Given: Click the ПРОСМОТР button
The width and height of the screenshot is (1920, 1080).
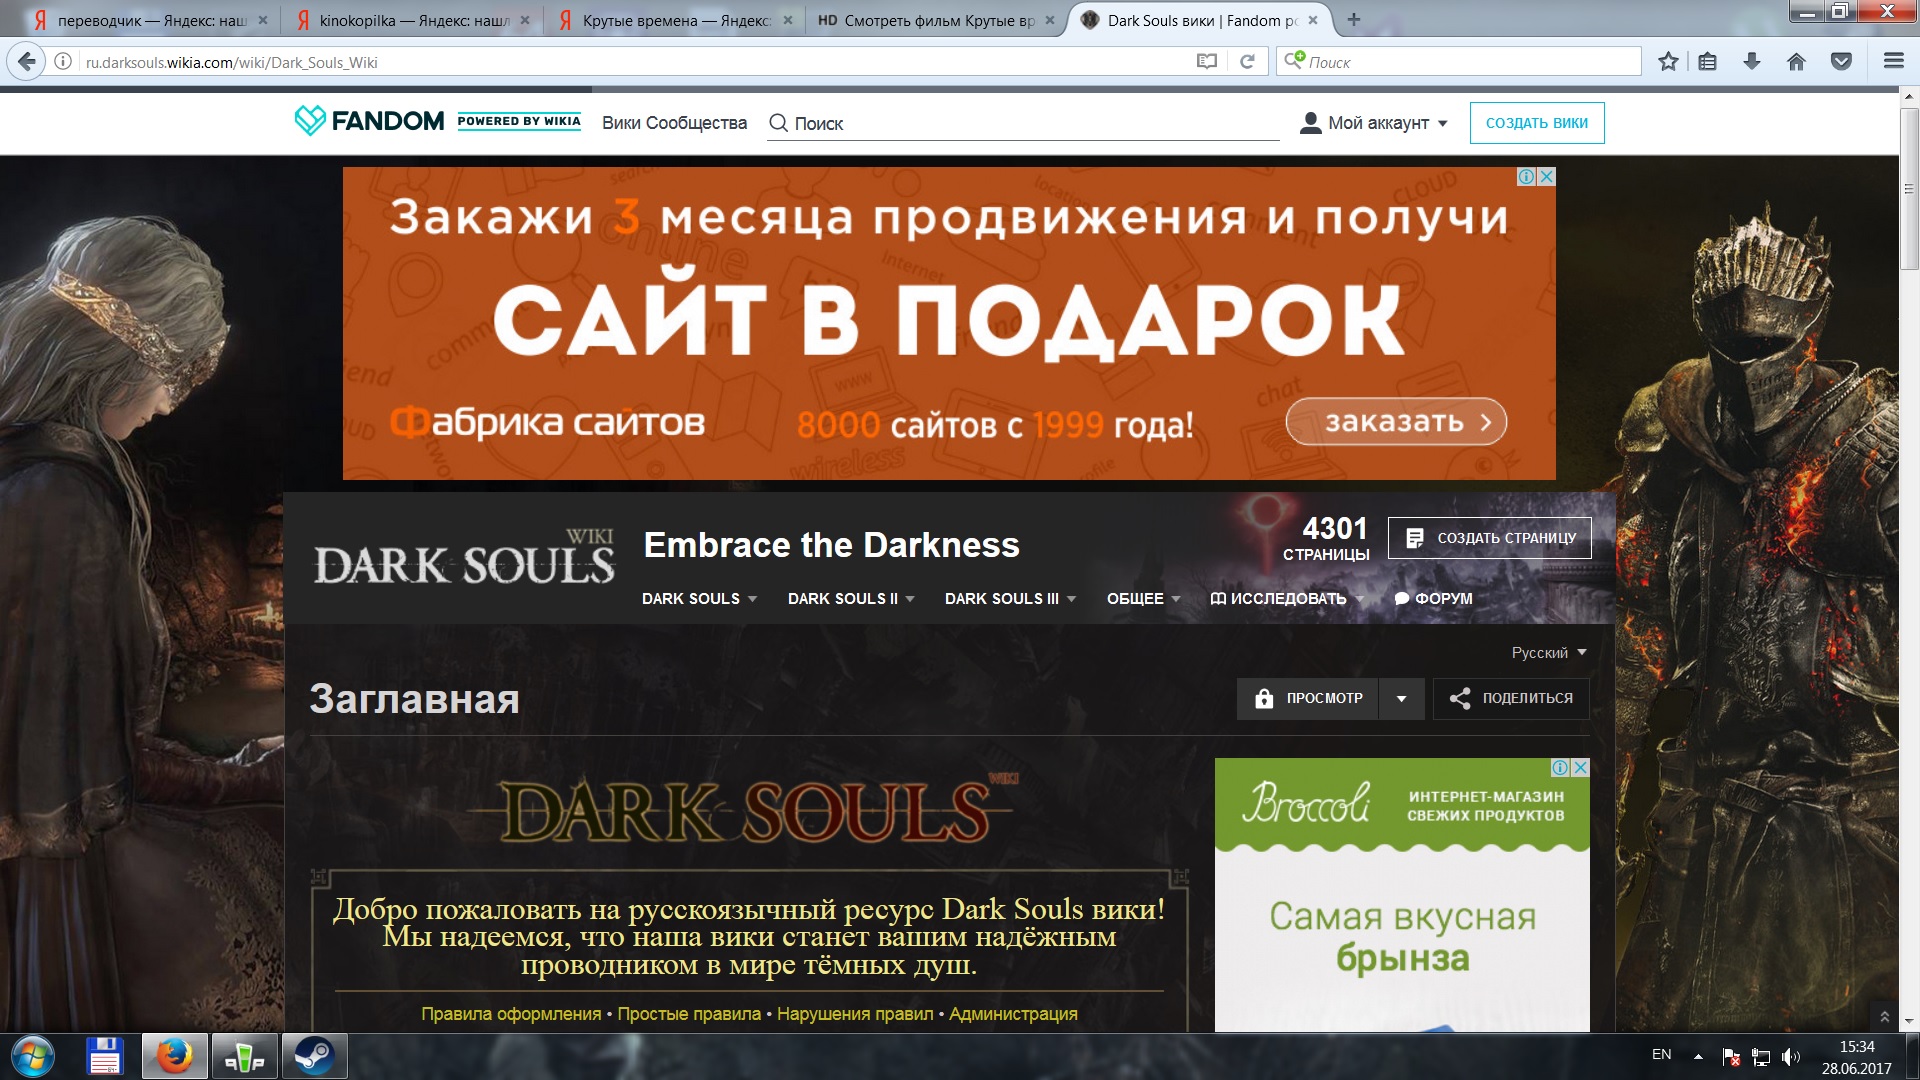Looking at the screenshot, I should [1308, 698].
